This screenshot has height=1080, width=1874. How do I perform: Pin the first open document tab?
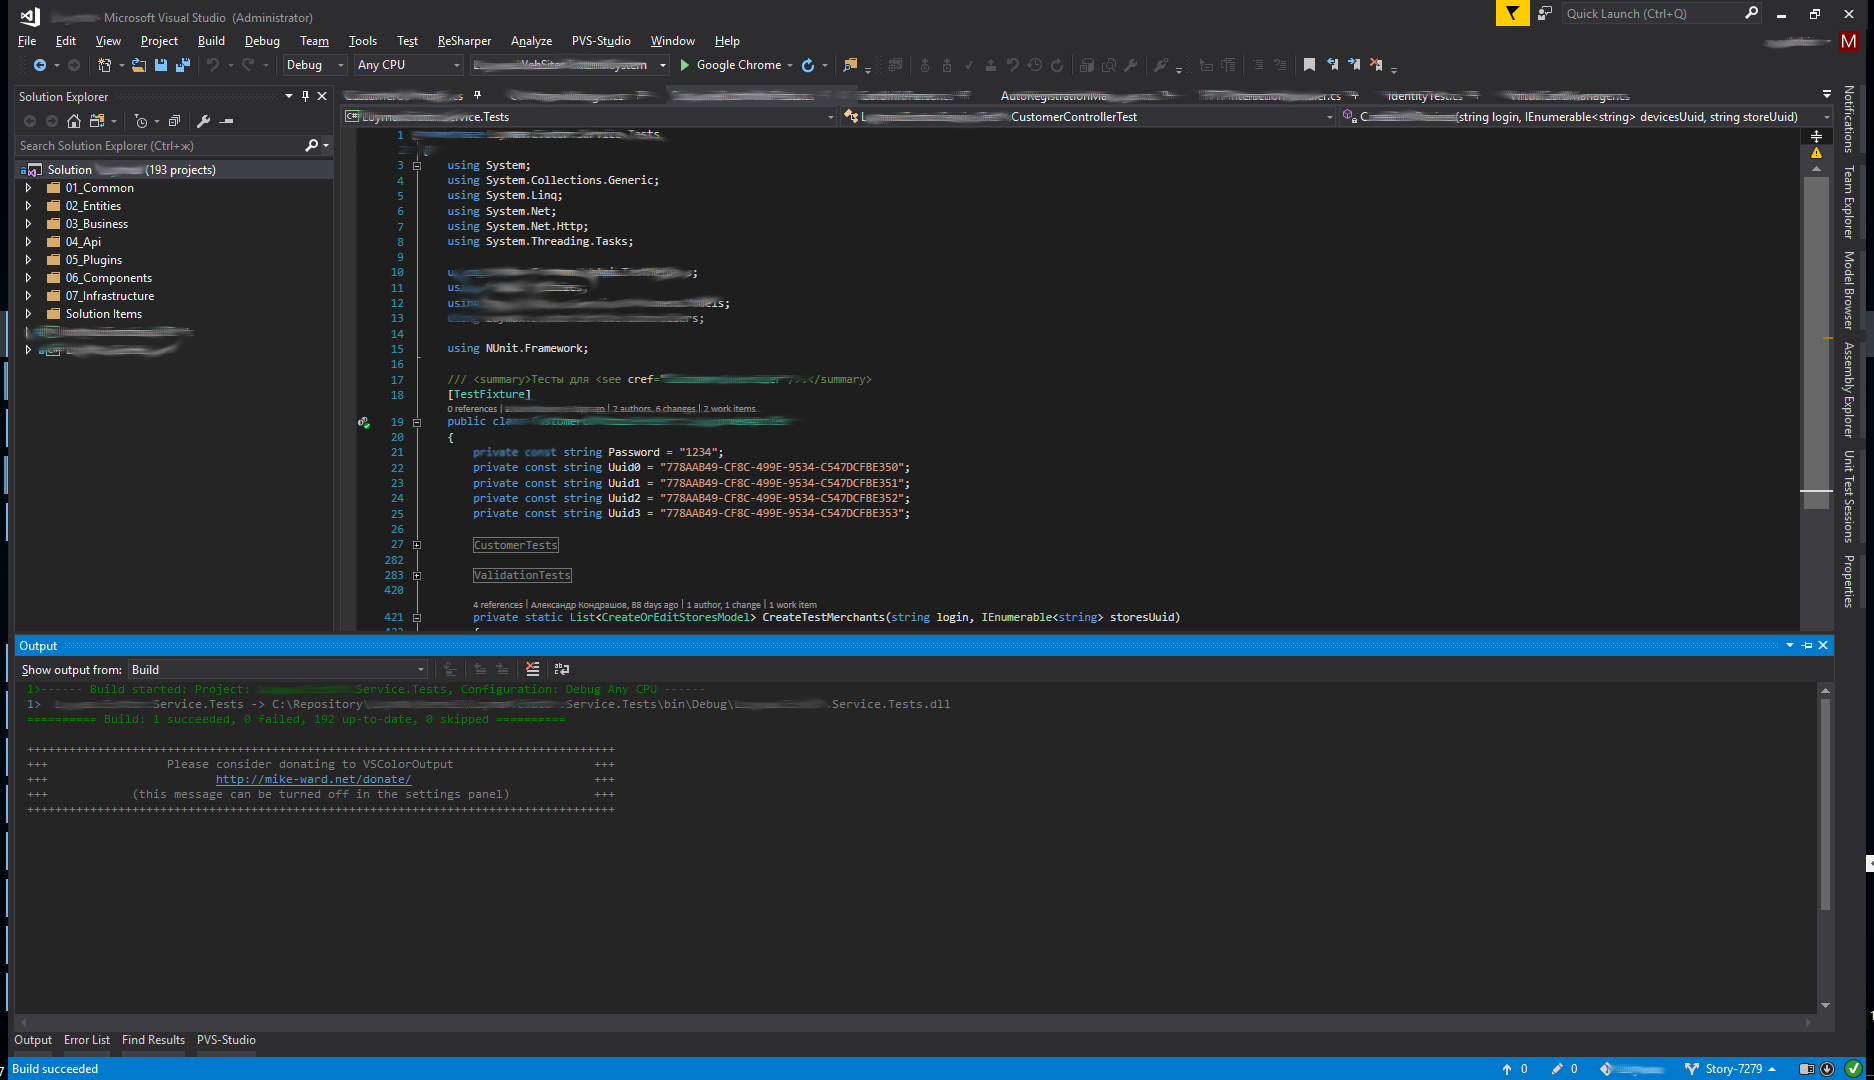click(x=478, y=95)
